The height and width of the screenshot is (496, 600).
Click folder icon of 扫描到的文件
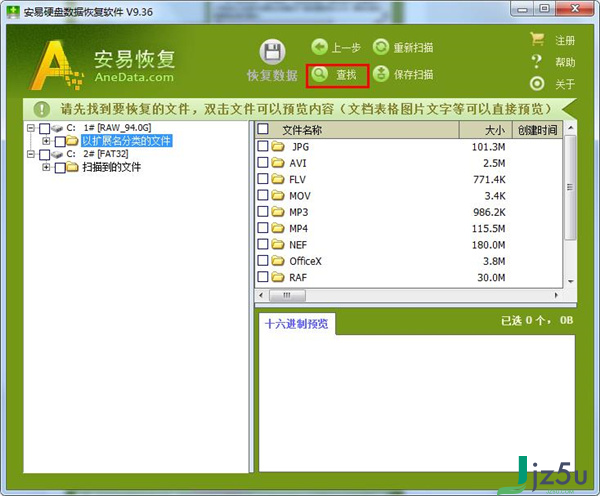[x=72, y=167]
